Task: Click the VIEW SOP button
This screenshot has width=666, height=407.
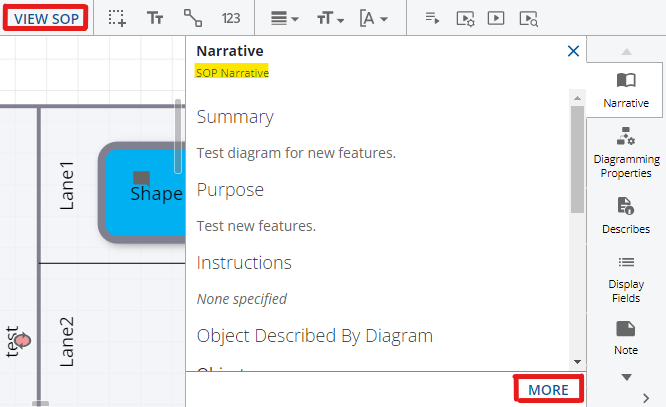Action: [44, 18]
